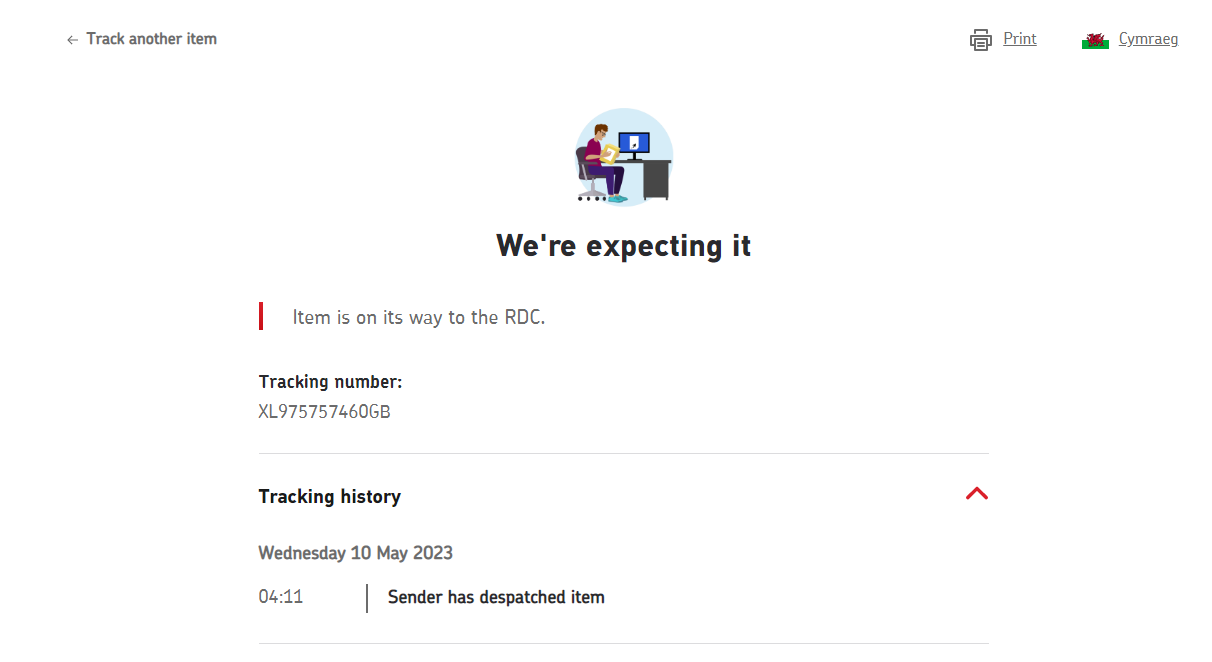Click the Tracking history heading
The height and width of the screenshot is (662, 1212).
(x=329, y=497)
